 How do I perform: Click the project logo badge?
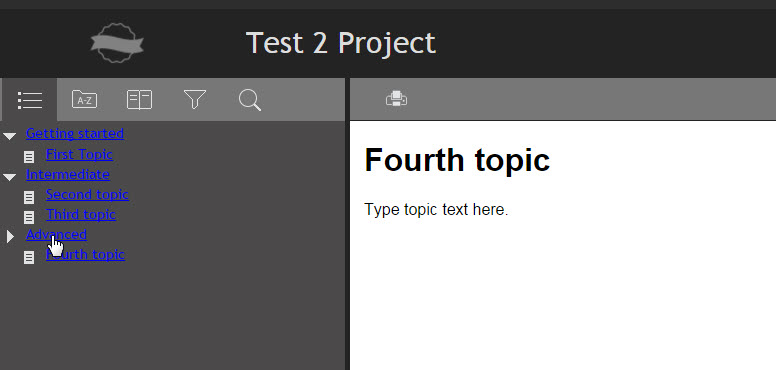pos(117,43)
